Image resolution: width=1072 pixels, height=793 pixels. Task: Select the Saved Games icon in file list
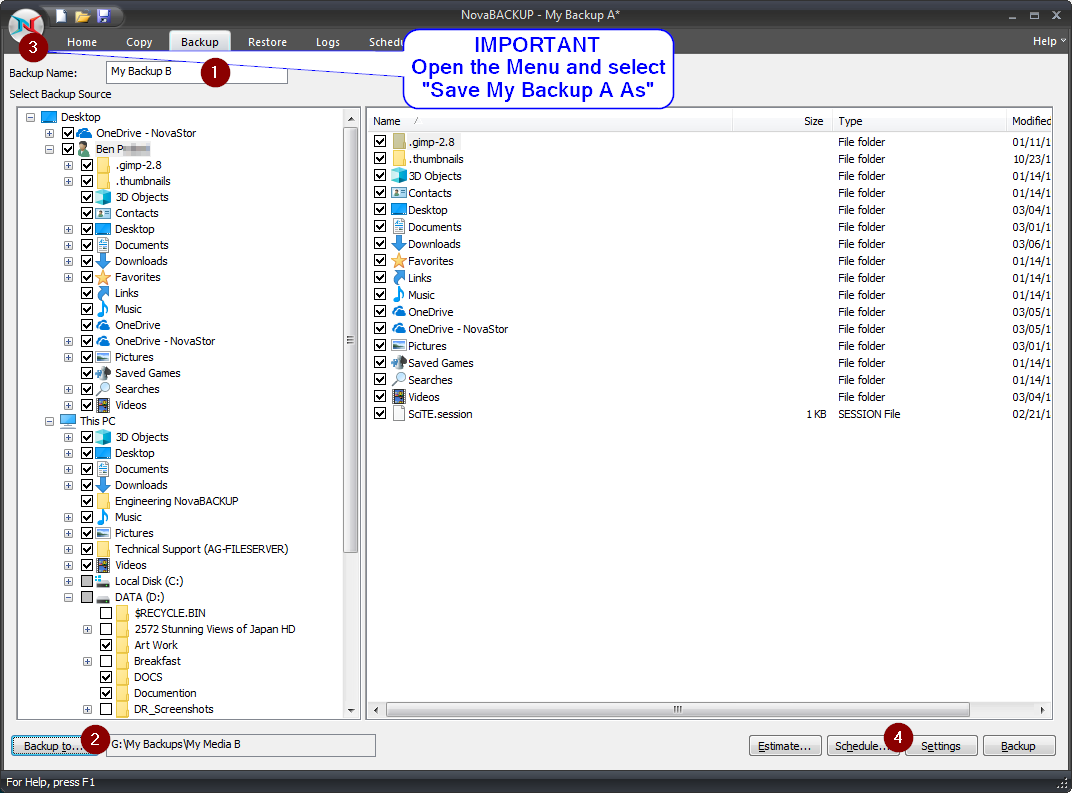399,362
